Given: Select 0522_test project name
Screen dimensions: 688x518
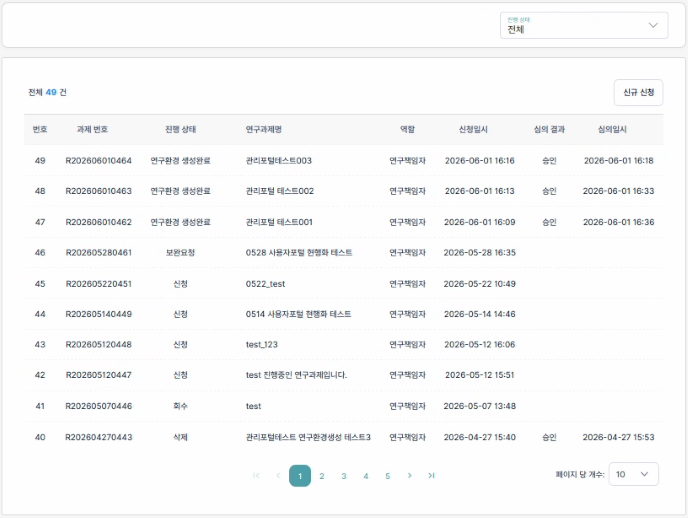Looking at the screenshot, I should click(x=265, y=284).
